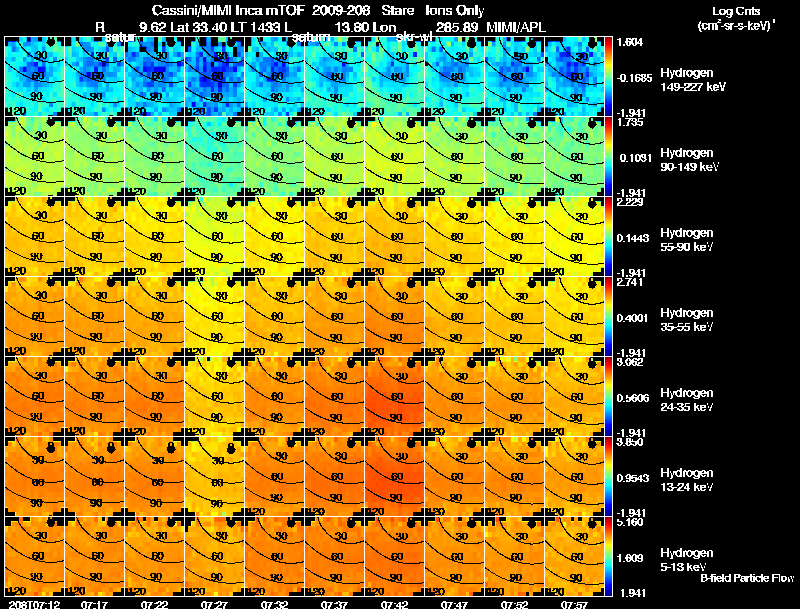Click the '07:32' time axis label
This screenshot has width=800, height=609.
274,604
